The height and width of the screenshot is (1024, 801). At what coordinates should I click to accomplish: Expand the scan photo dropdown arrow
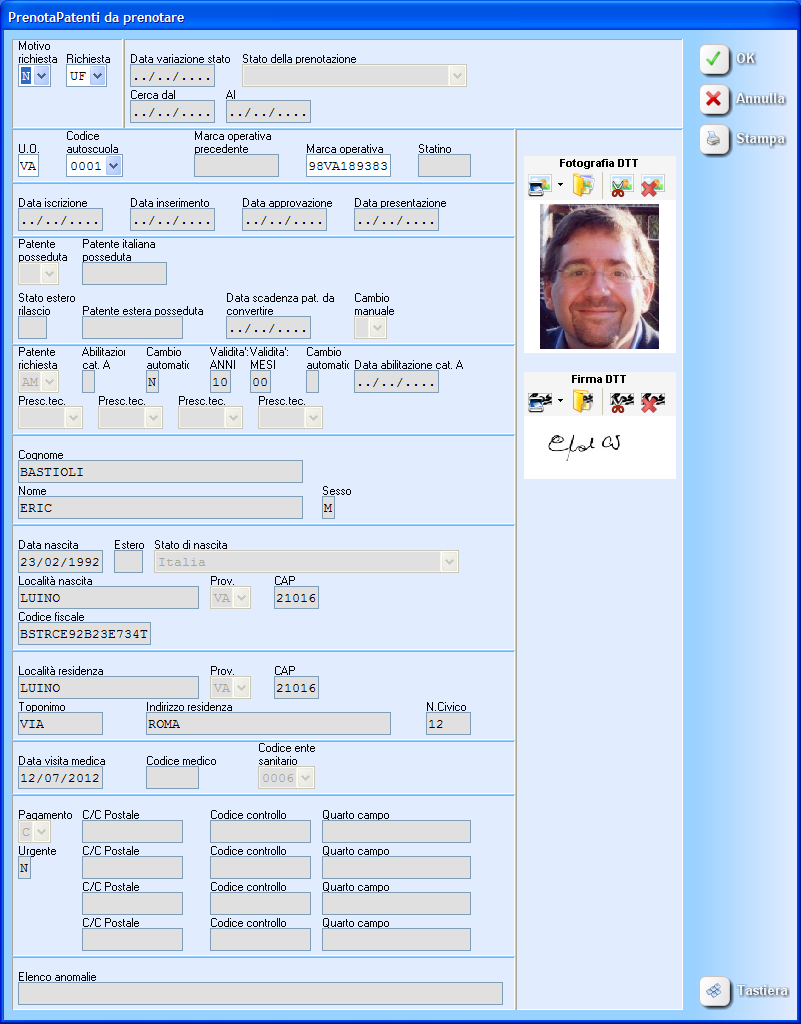560,185
